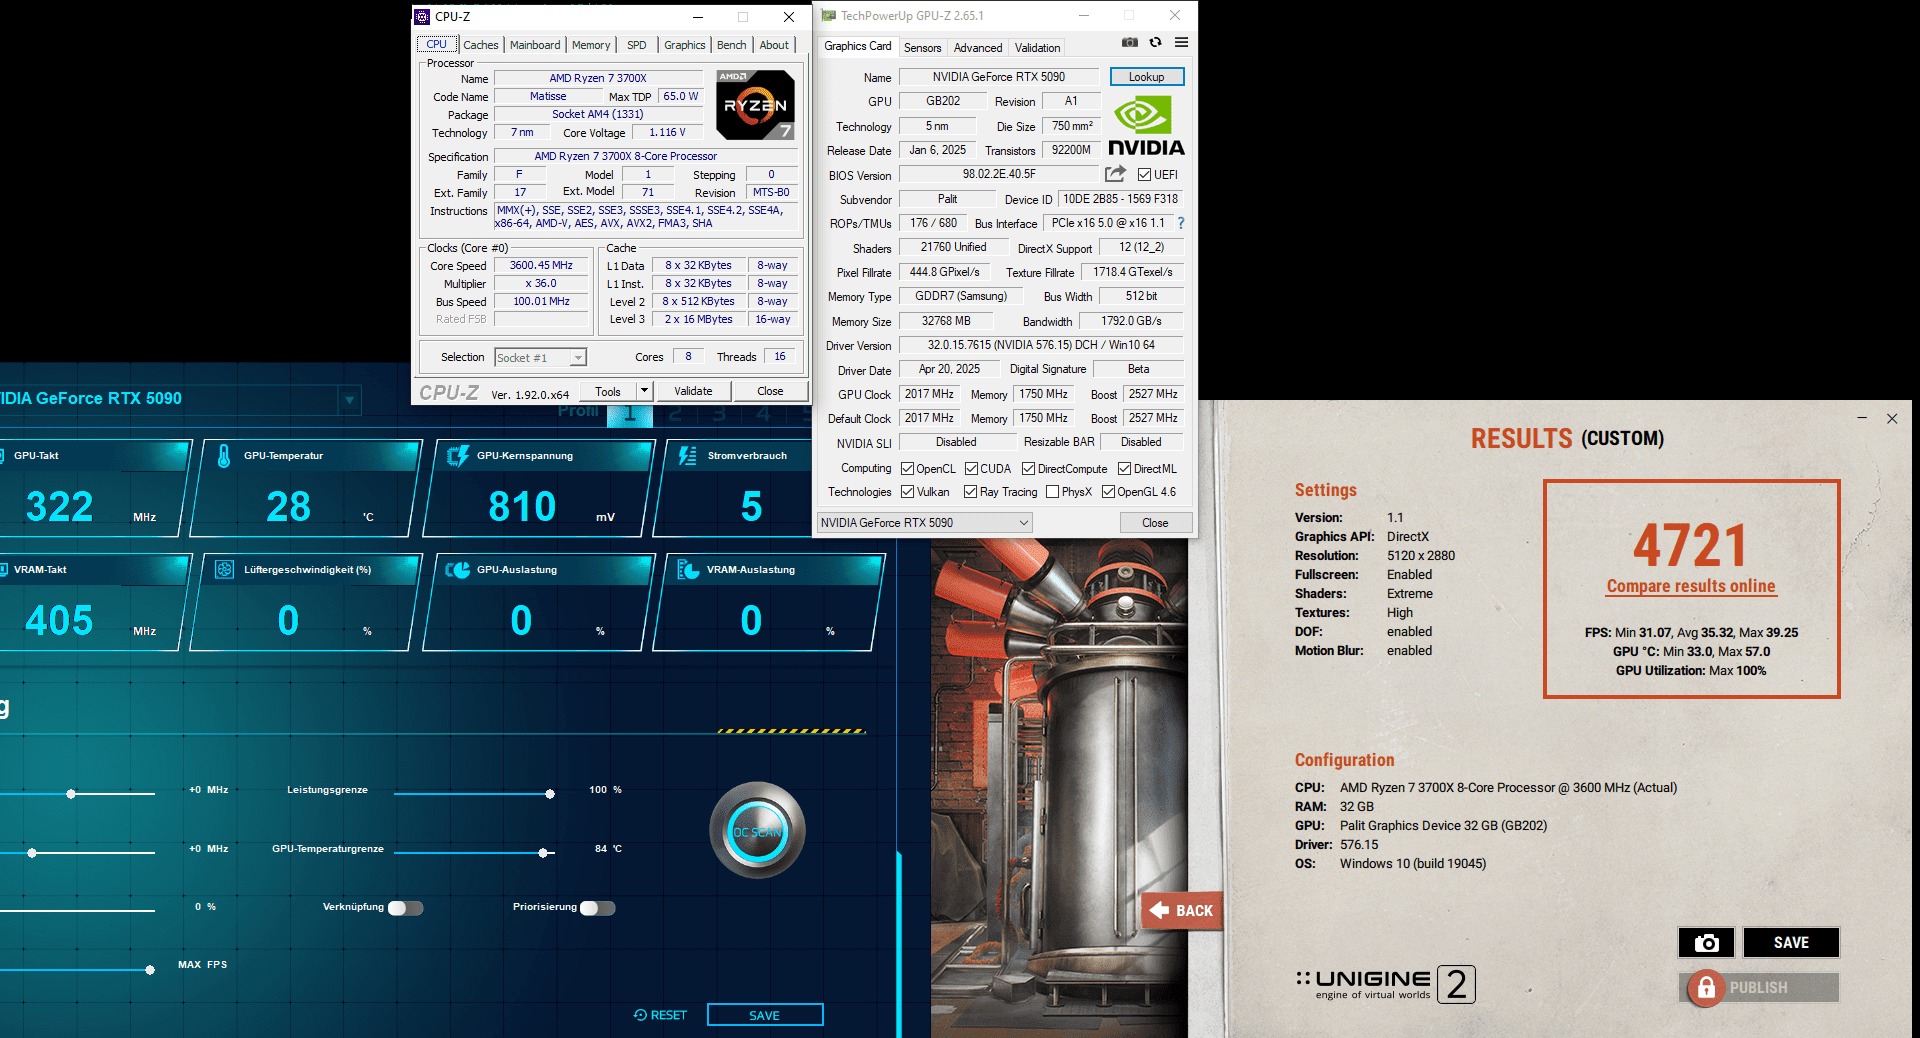Toggle the UEFI checkbox in GPU-Z
This screenshot has width=1920, height=1038.
point(1144,175)
